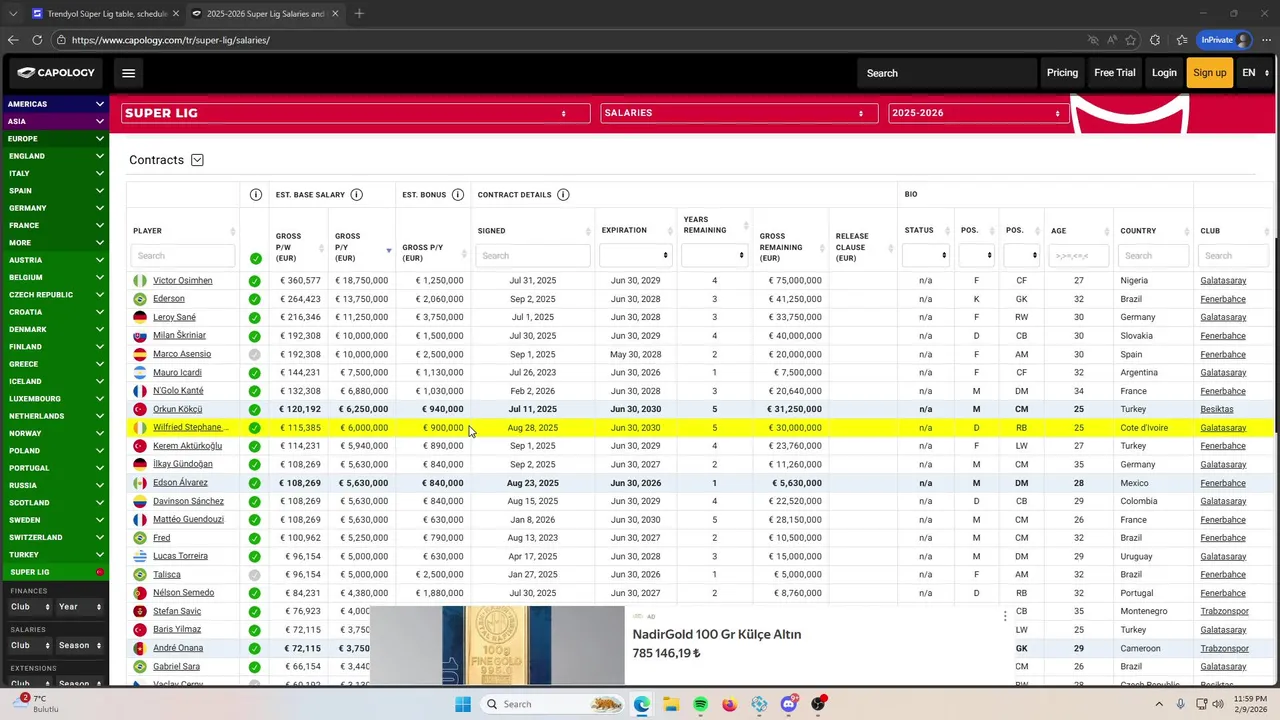Click the red live dot beside Super Lig
This screenshot has height=720, width=1280.
coord(100,572)
